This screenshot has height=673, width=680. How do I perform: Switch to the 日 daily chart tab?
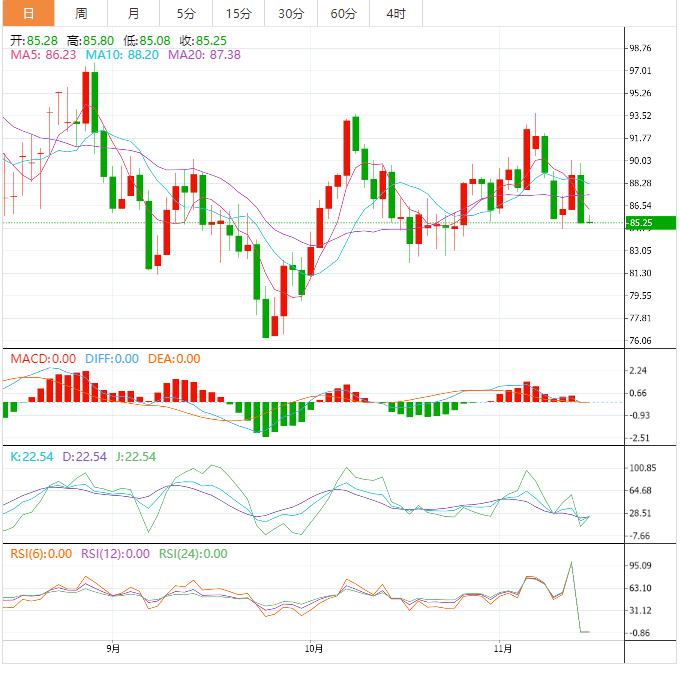(x=27, y=13)
